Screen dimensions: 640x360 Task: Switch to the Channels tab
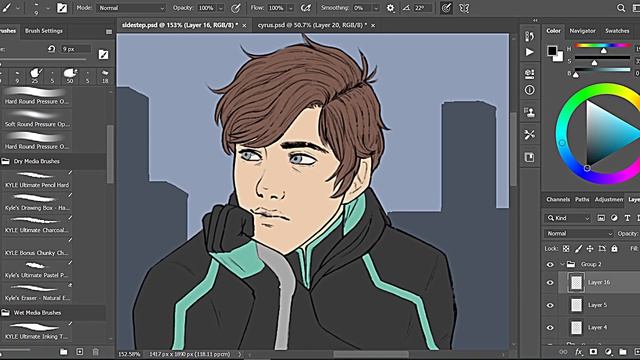point(558,199)
